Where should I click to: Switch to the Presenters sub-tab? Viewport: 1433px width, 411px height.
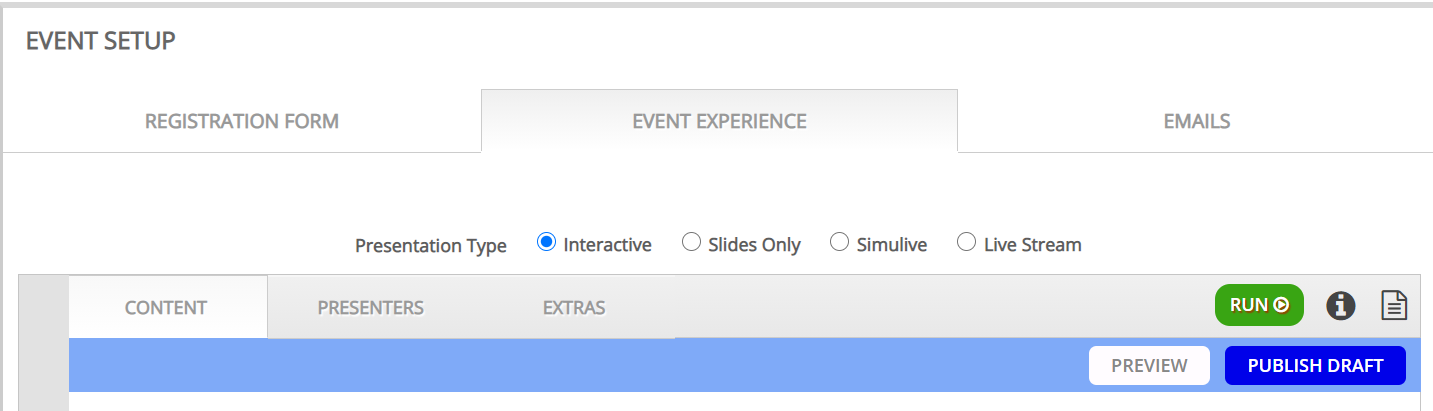[x=371, y=307]
